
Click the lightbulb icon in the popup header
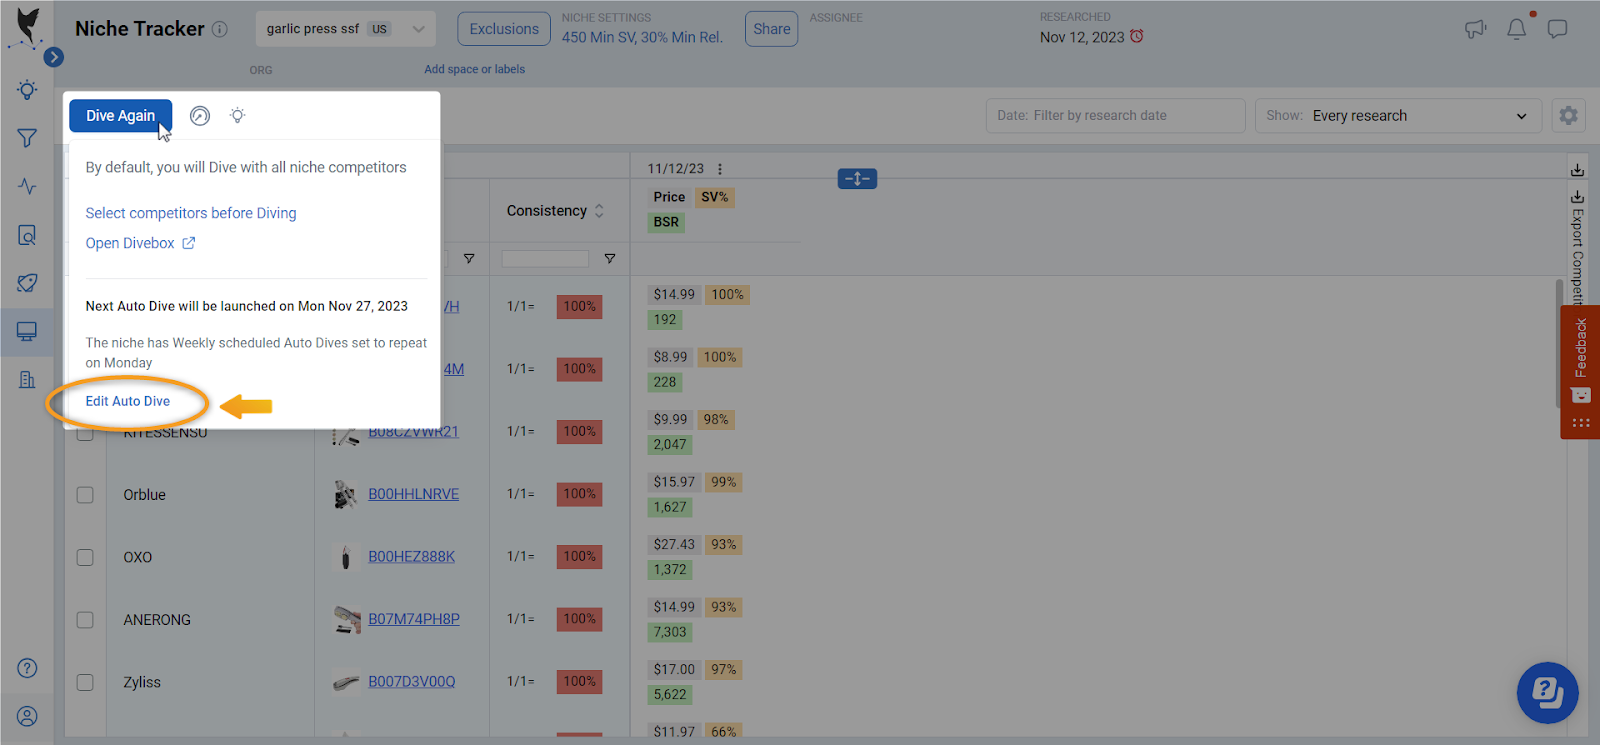tap(237, 116)
